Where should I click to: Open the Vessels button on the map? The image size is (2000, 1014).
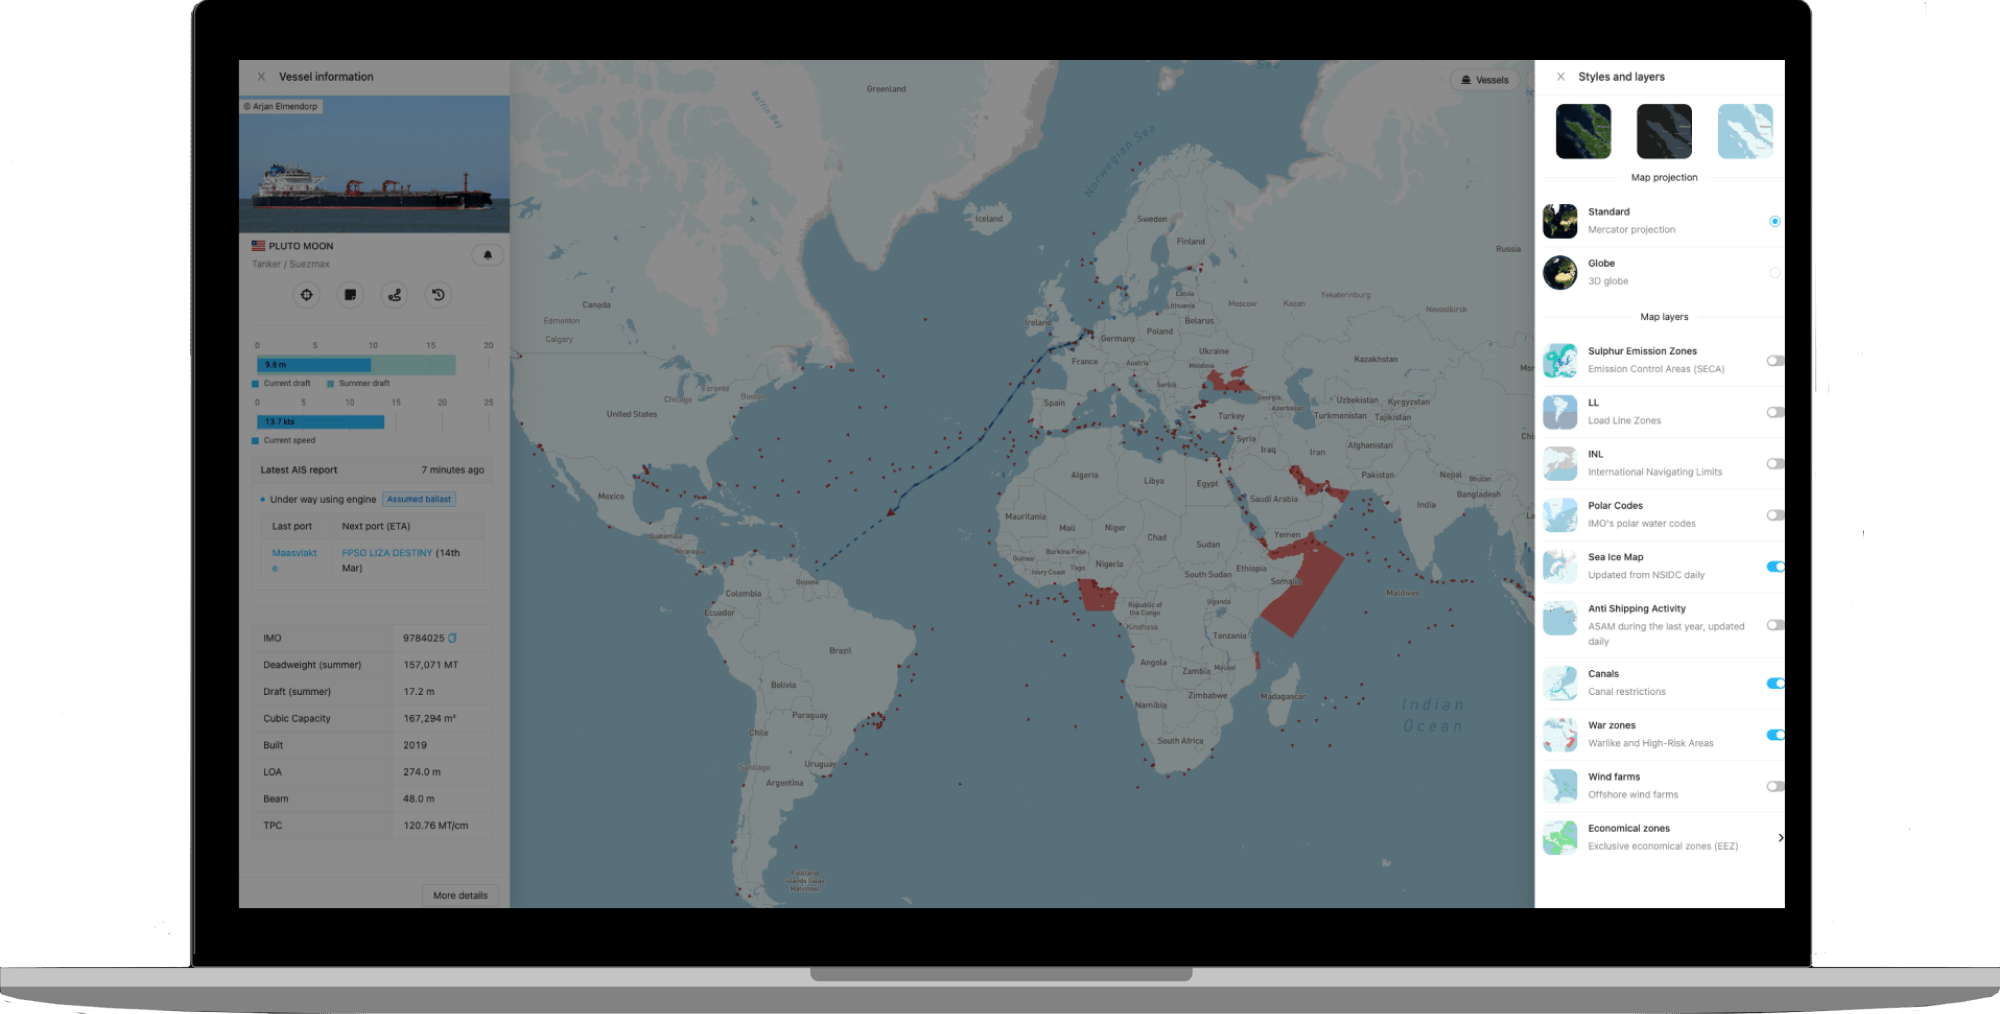[1484, 80]
